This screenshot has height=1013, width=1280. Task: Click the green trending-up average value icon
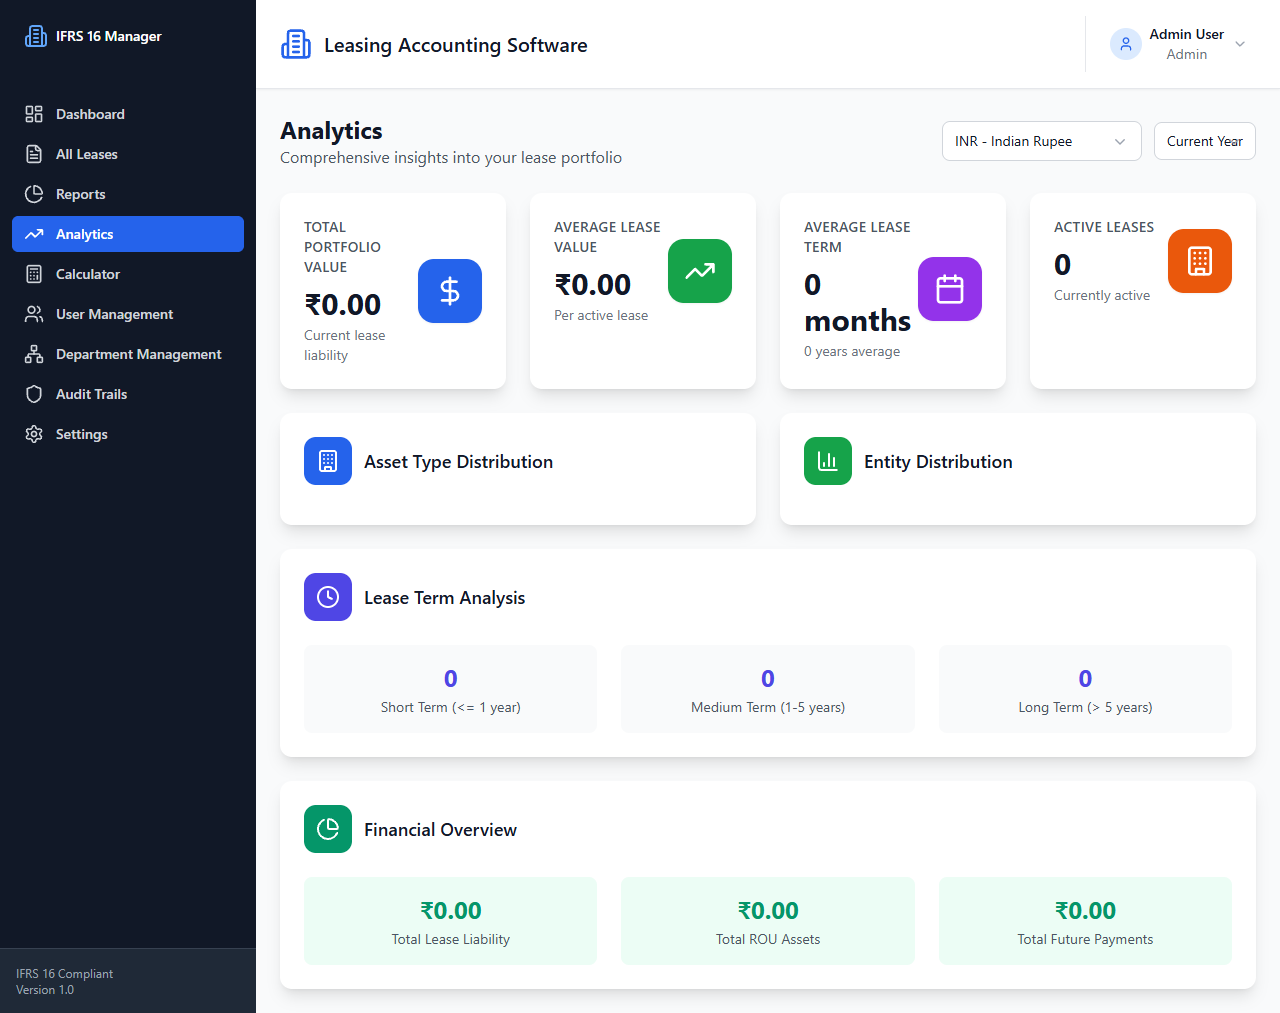point(700,271)
